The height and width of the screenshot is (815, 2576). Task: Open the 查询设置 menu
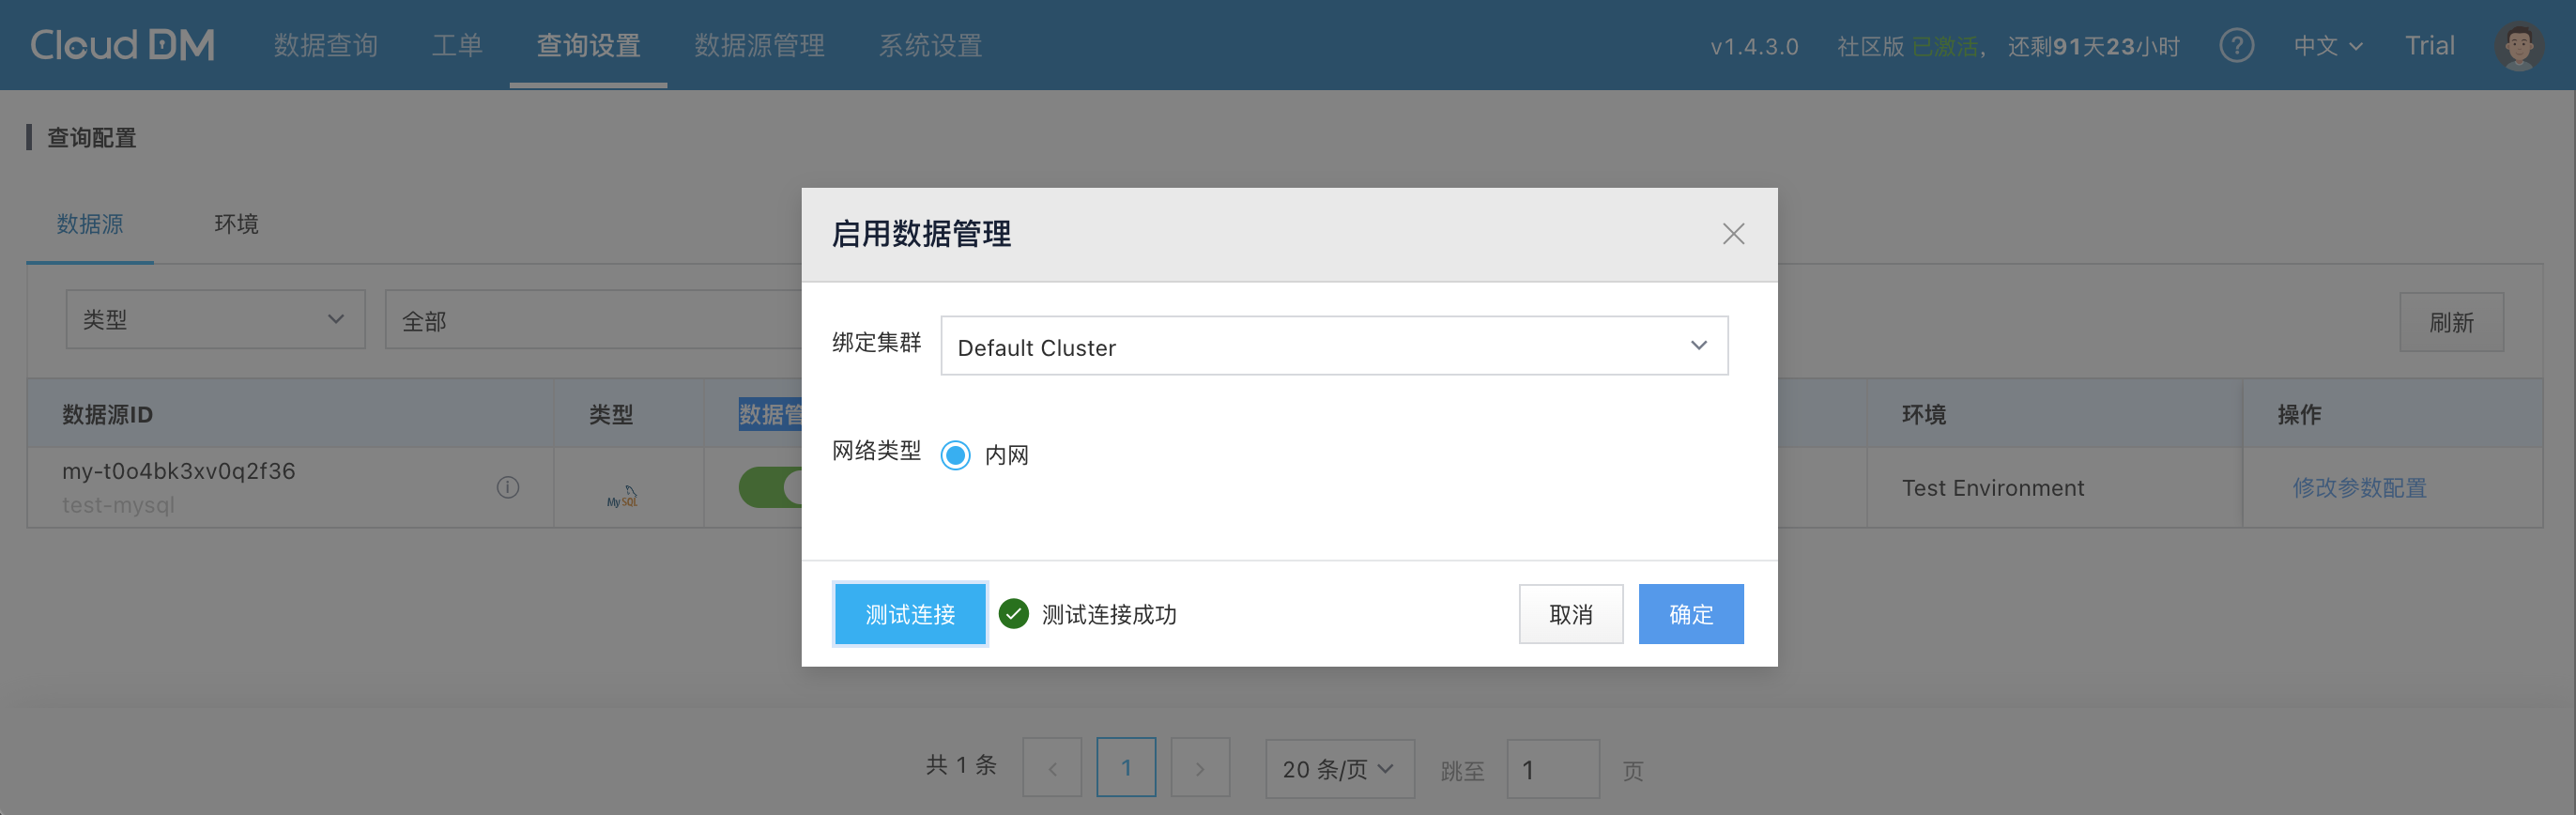tap(588, 45)
